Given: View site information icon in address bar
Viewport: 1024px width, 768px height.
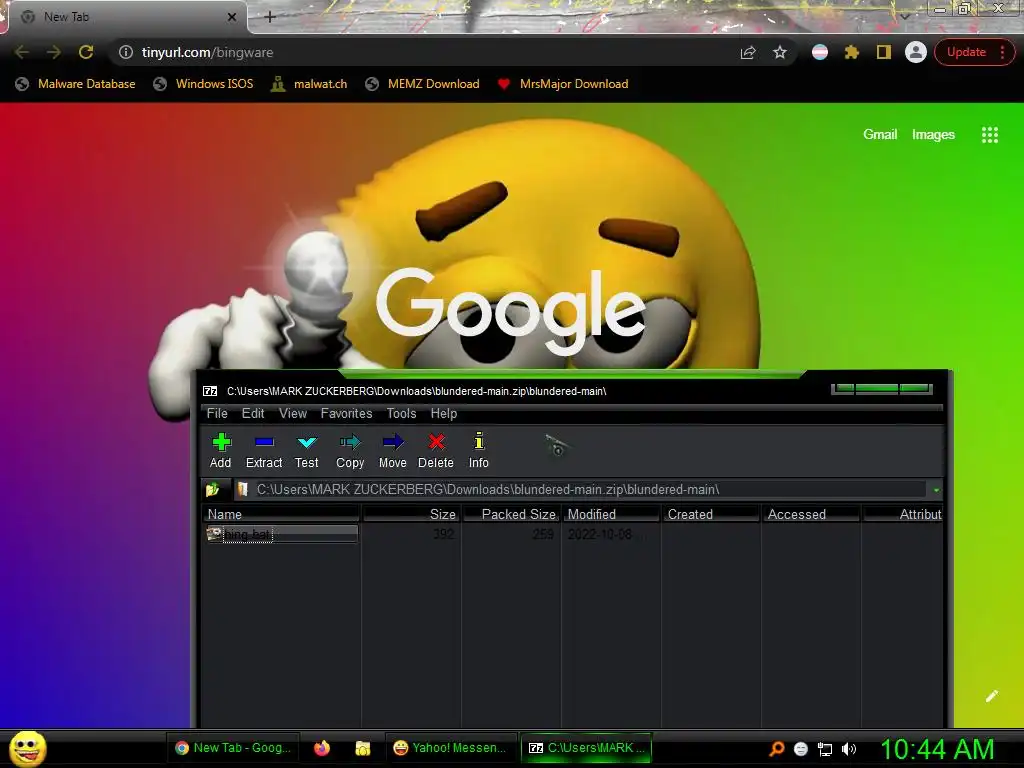Looking at the screenshot, I should [x=125, y=52].
